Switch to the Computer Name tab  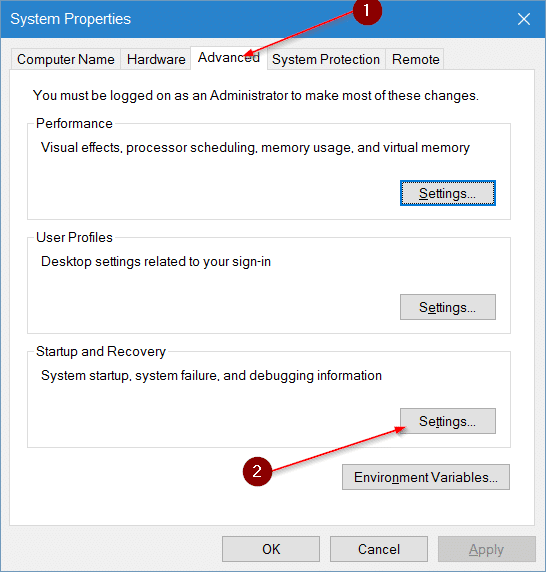(x=66, y=59)
